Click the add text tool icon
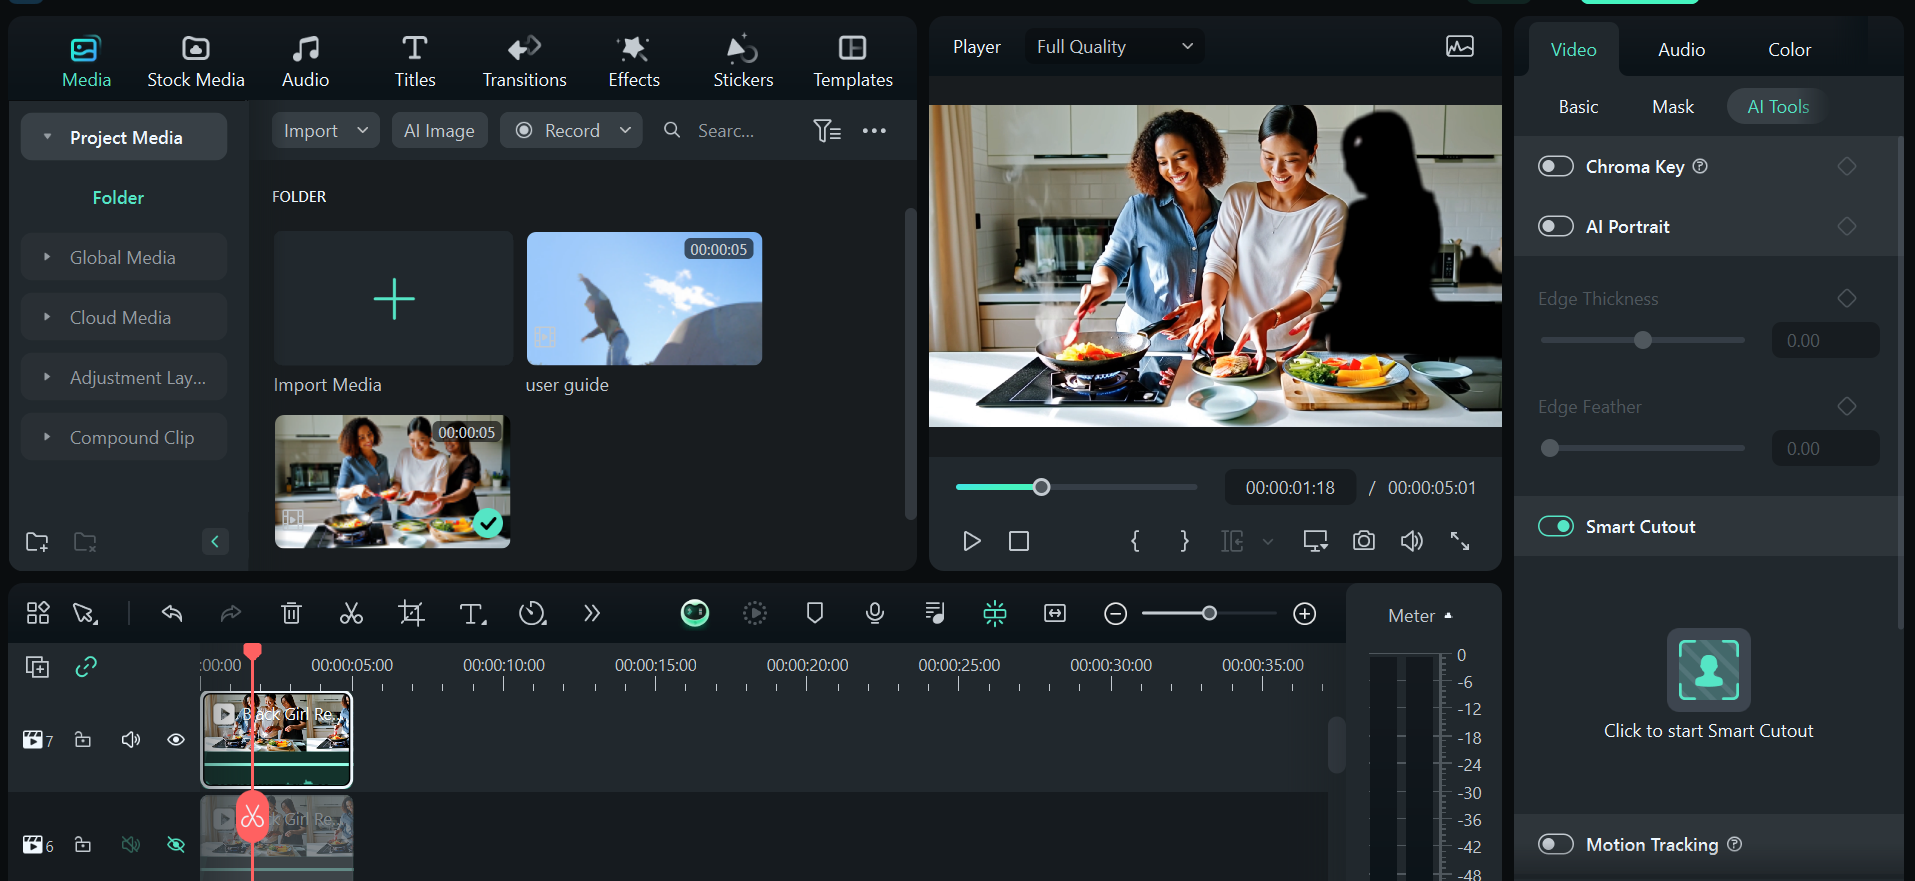The width and height of the screenshot is (1915, 881). [472, 613]
